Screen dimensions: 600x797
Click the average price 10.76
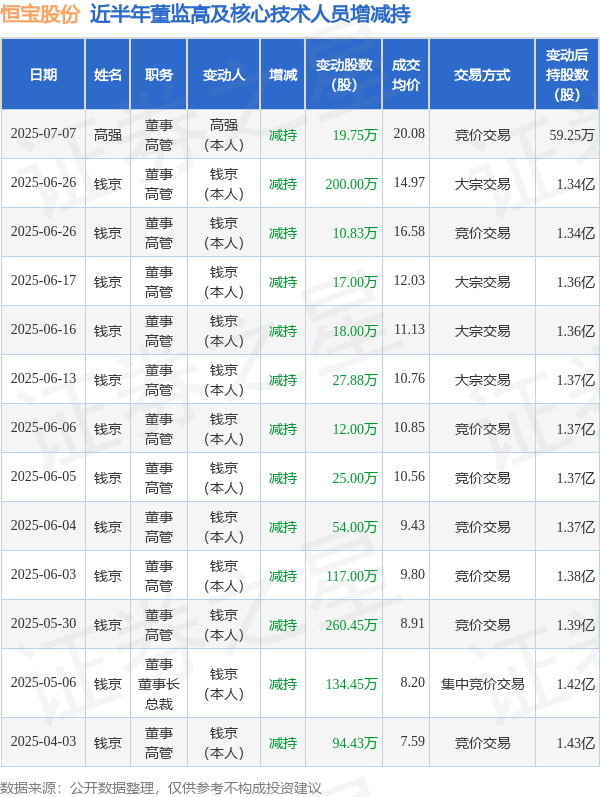click(x=409, y=378)
